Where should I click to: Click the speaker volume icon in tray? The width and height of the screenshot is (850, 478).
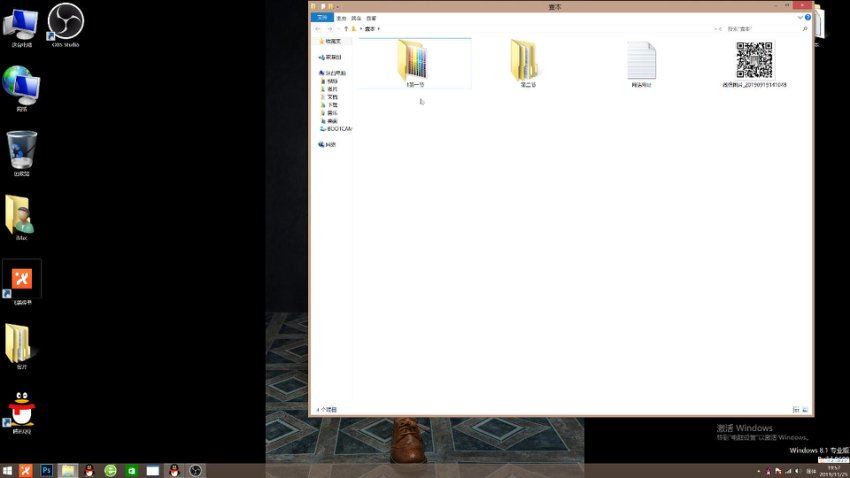click(797, 471)
